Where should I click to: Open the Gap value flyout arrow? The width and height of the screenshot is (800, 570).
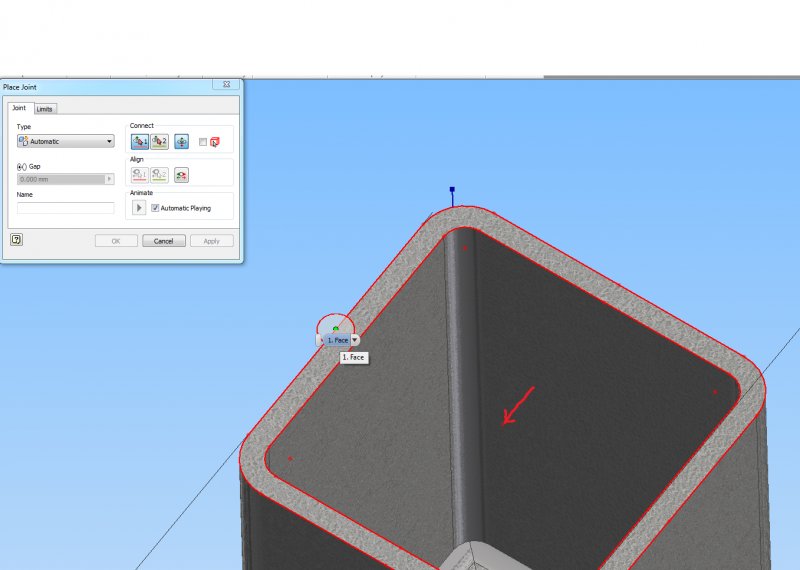click(109, 179)
